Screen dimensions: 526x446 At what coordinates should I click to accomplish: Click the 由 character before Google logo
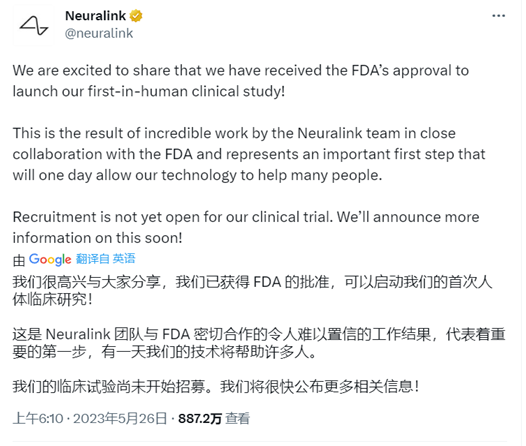[19, 260]
